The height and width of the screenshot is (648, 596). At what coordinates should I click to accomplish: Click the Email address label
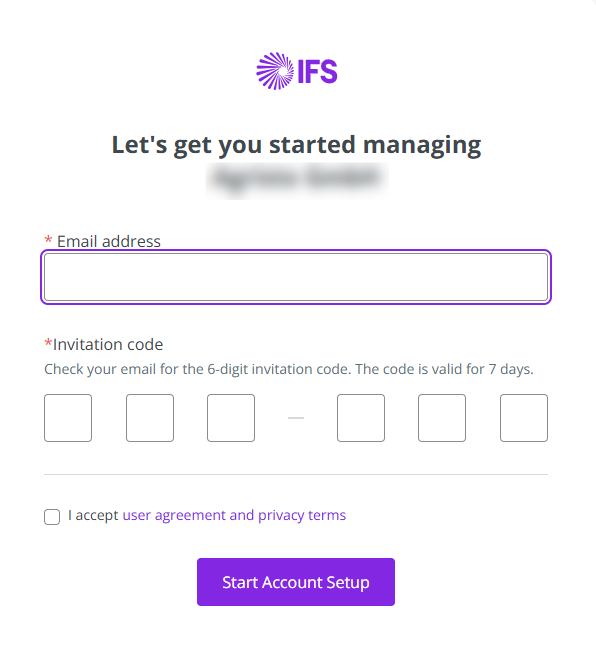pos(108,241)
